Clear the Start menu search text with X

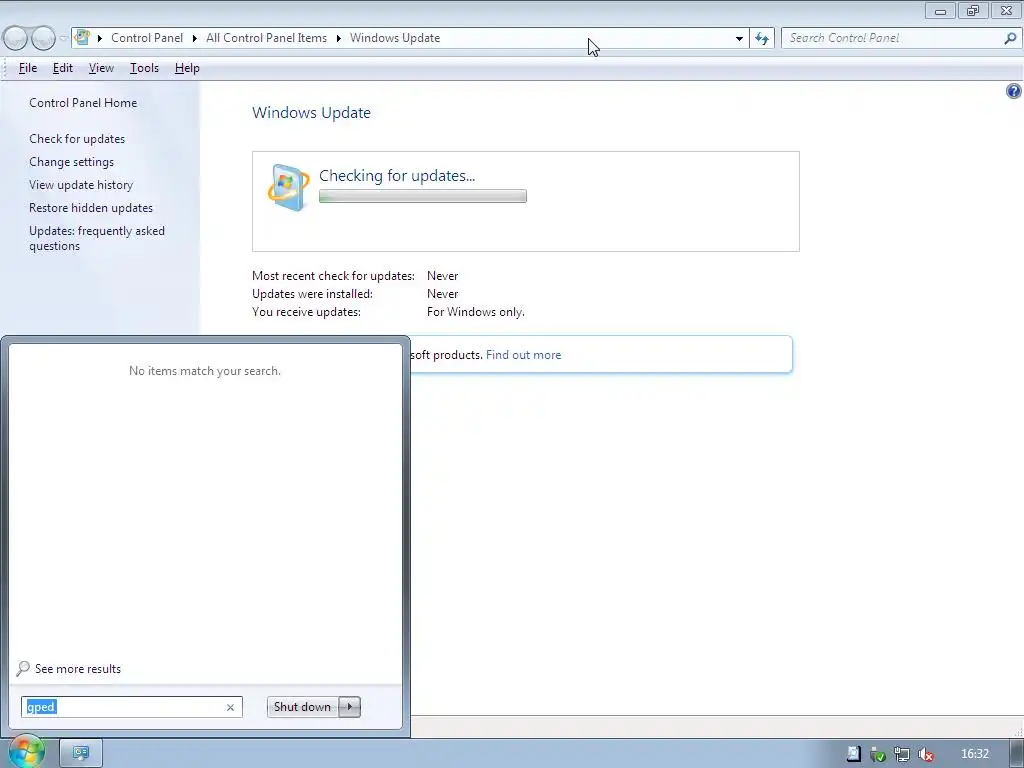(x=231, y=707)
